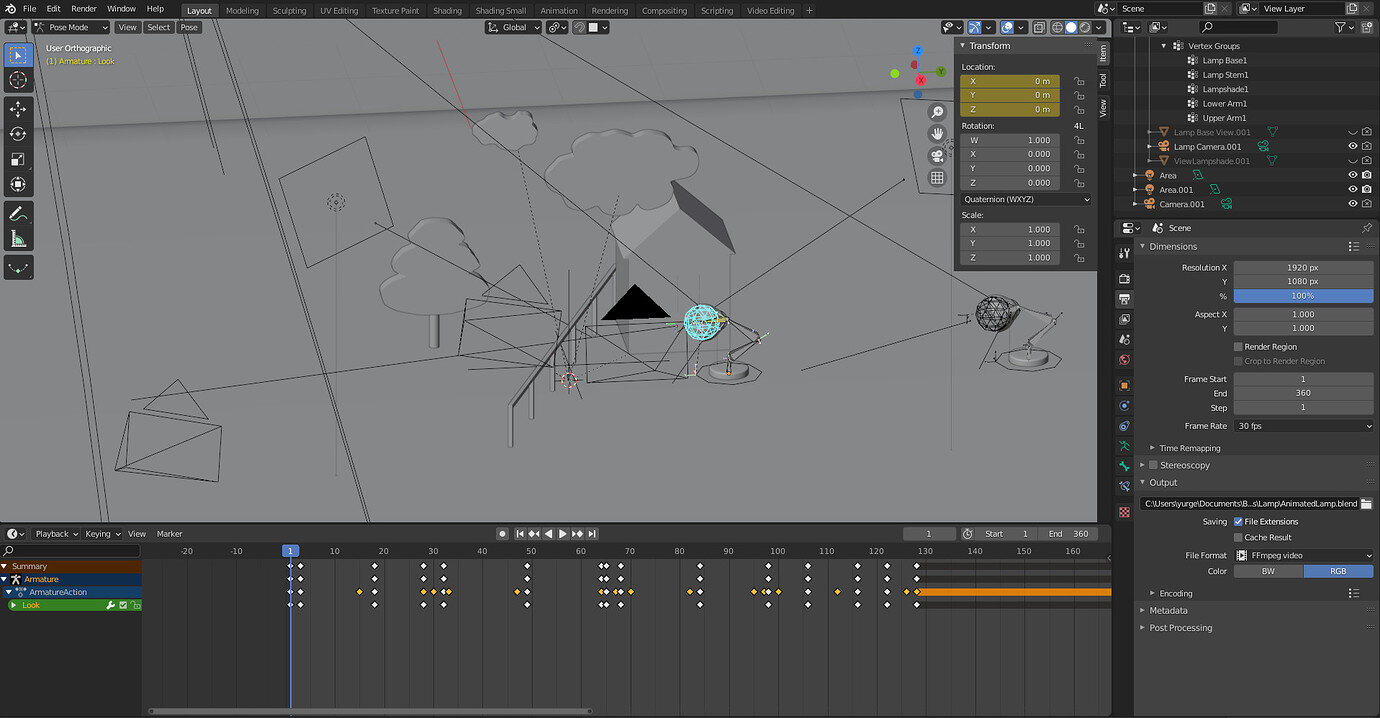The width and height of the screenshot is (1380, 718).
Task: Hide the Area.001 light in the outliner
Action: 1353,189
